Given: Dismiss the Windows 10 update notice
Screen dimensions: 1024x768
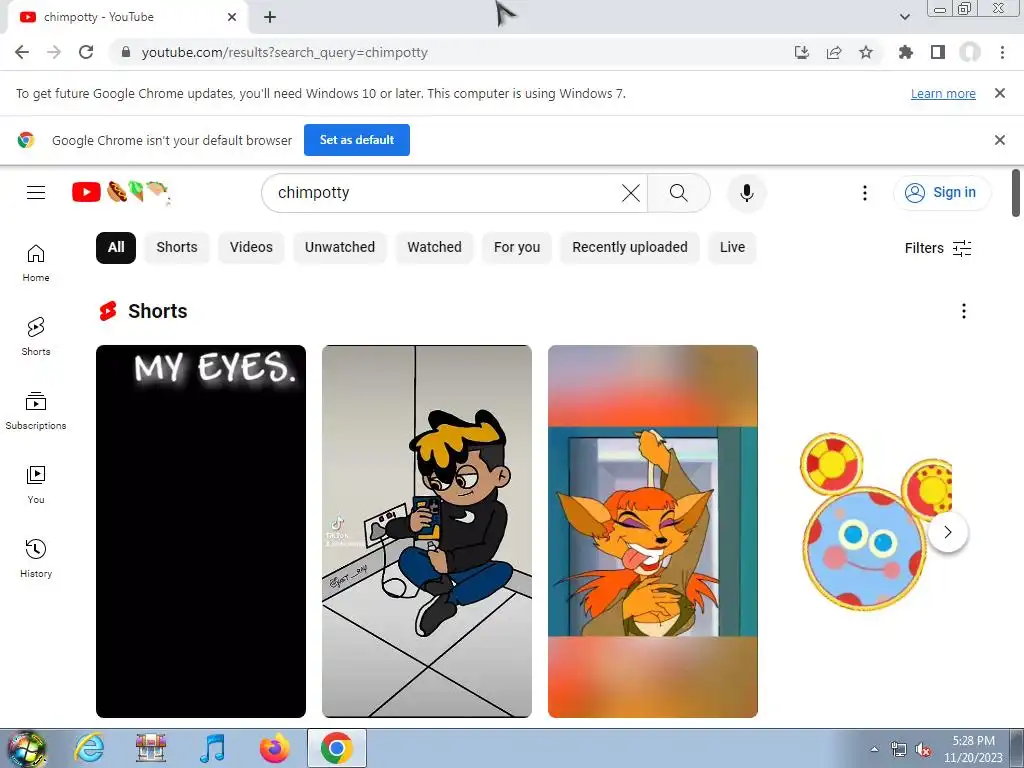Looking at the screenshot, I should 1000,93.
